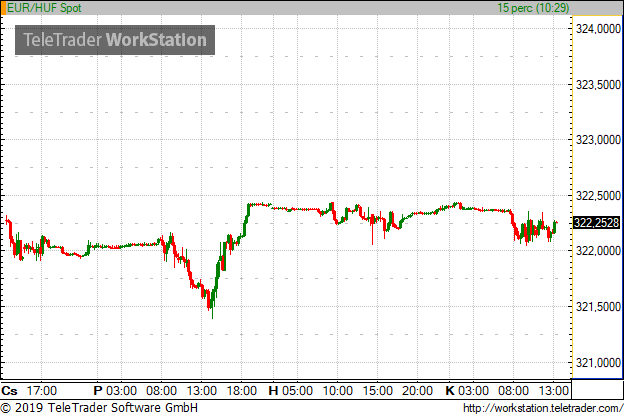Click the 15 perc (10:29) interval label
This screenshot has height=417, width=624.
pos(533,8)
